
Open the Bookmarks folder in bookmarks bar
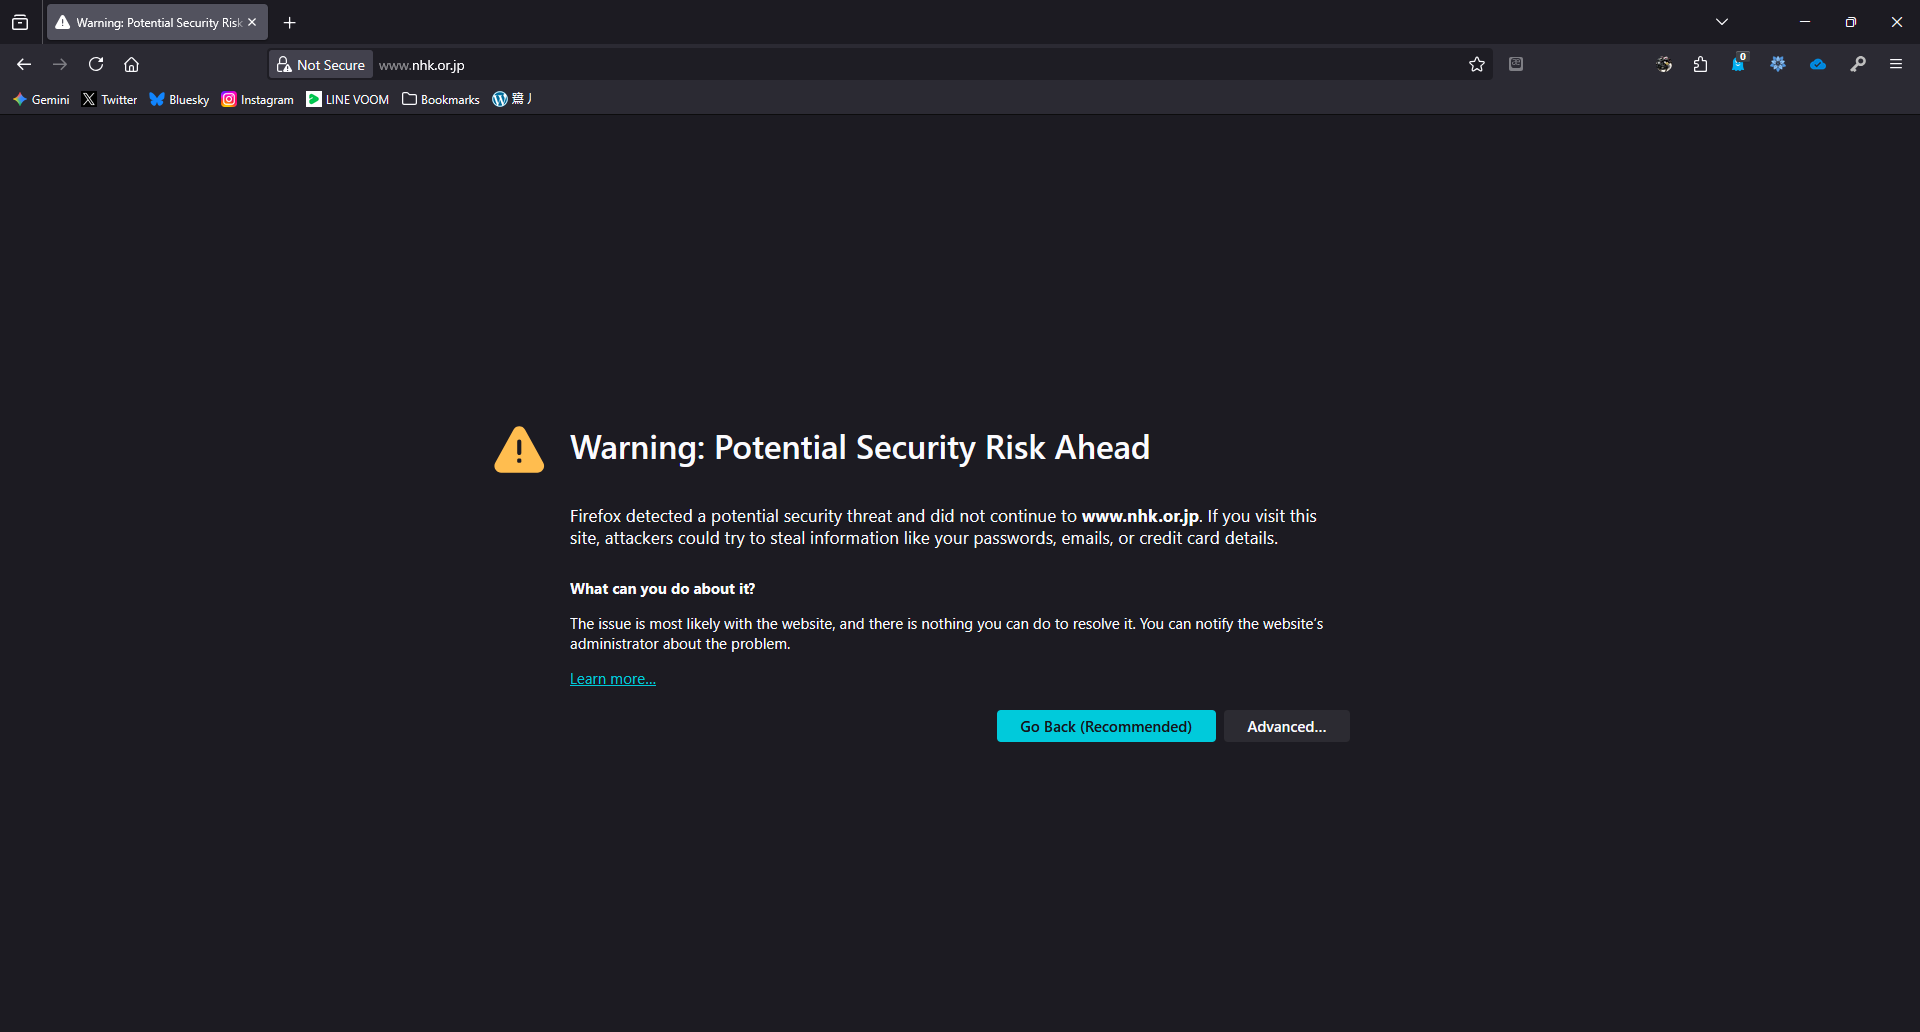click(441, 99)
